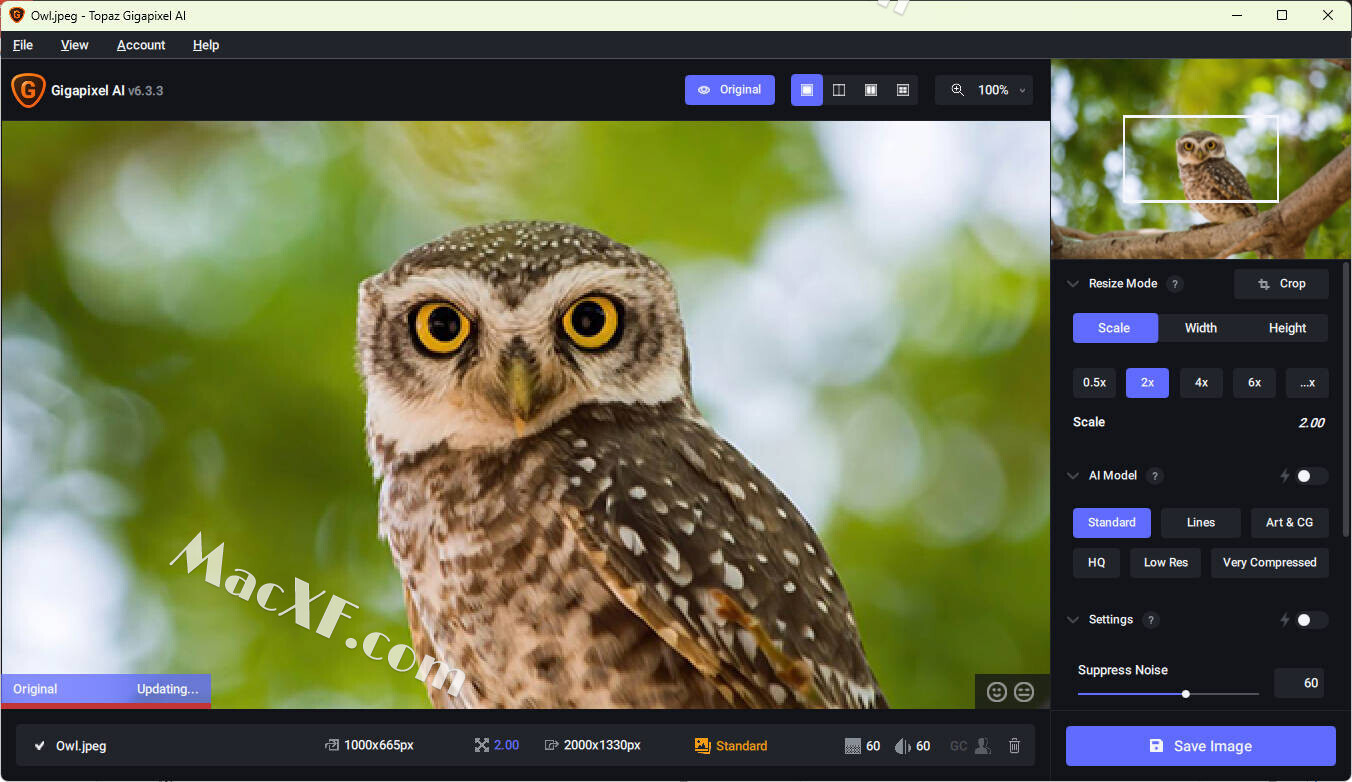This screenshot has height=782, width=1352.
Task: Switch to single image view
Action: pyautogui.click(x=807, y=90)
